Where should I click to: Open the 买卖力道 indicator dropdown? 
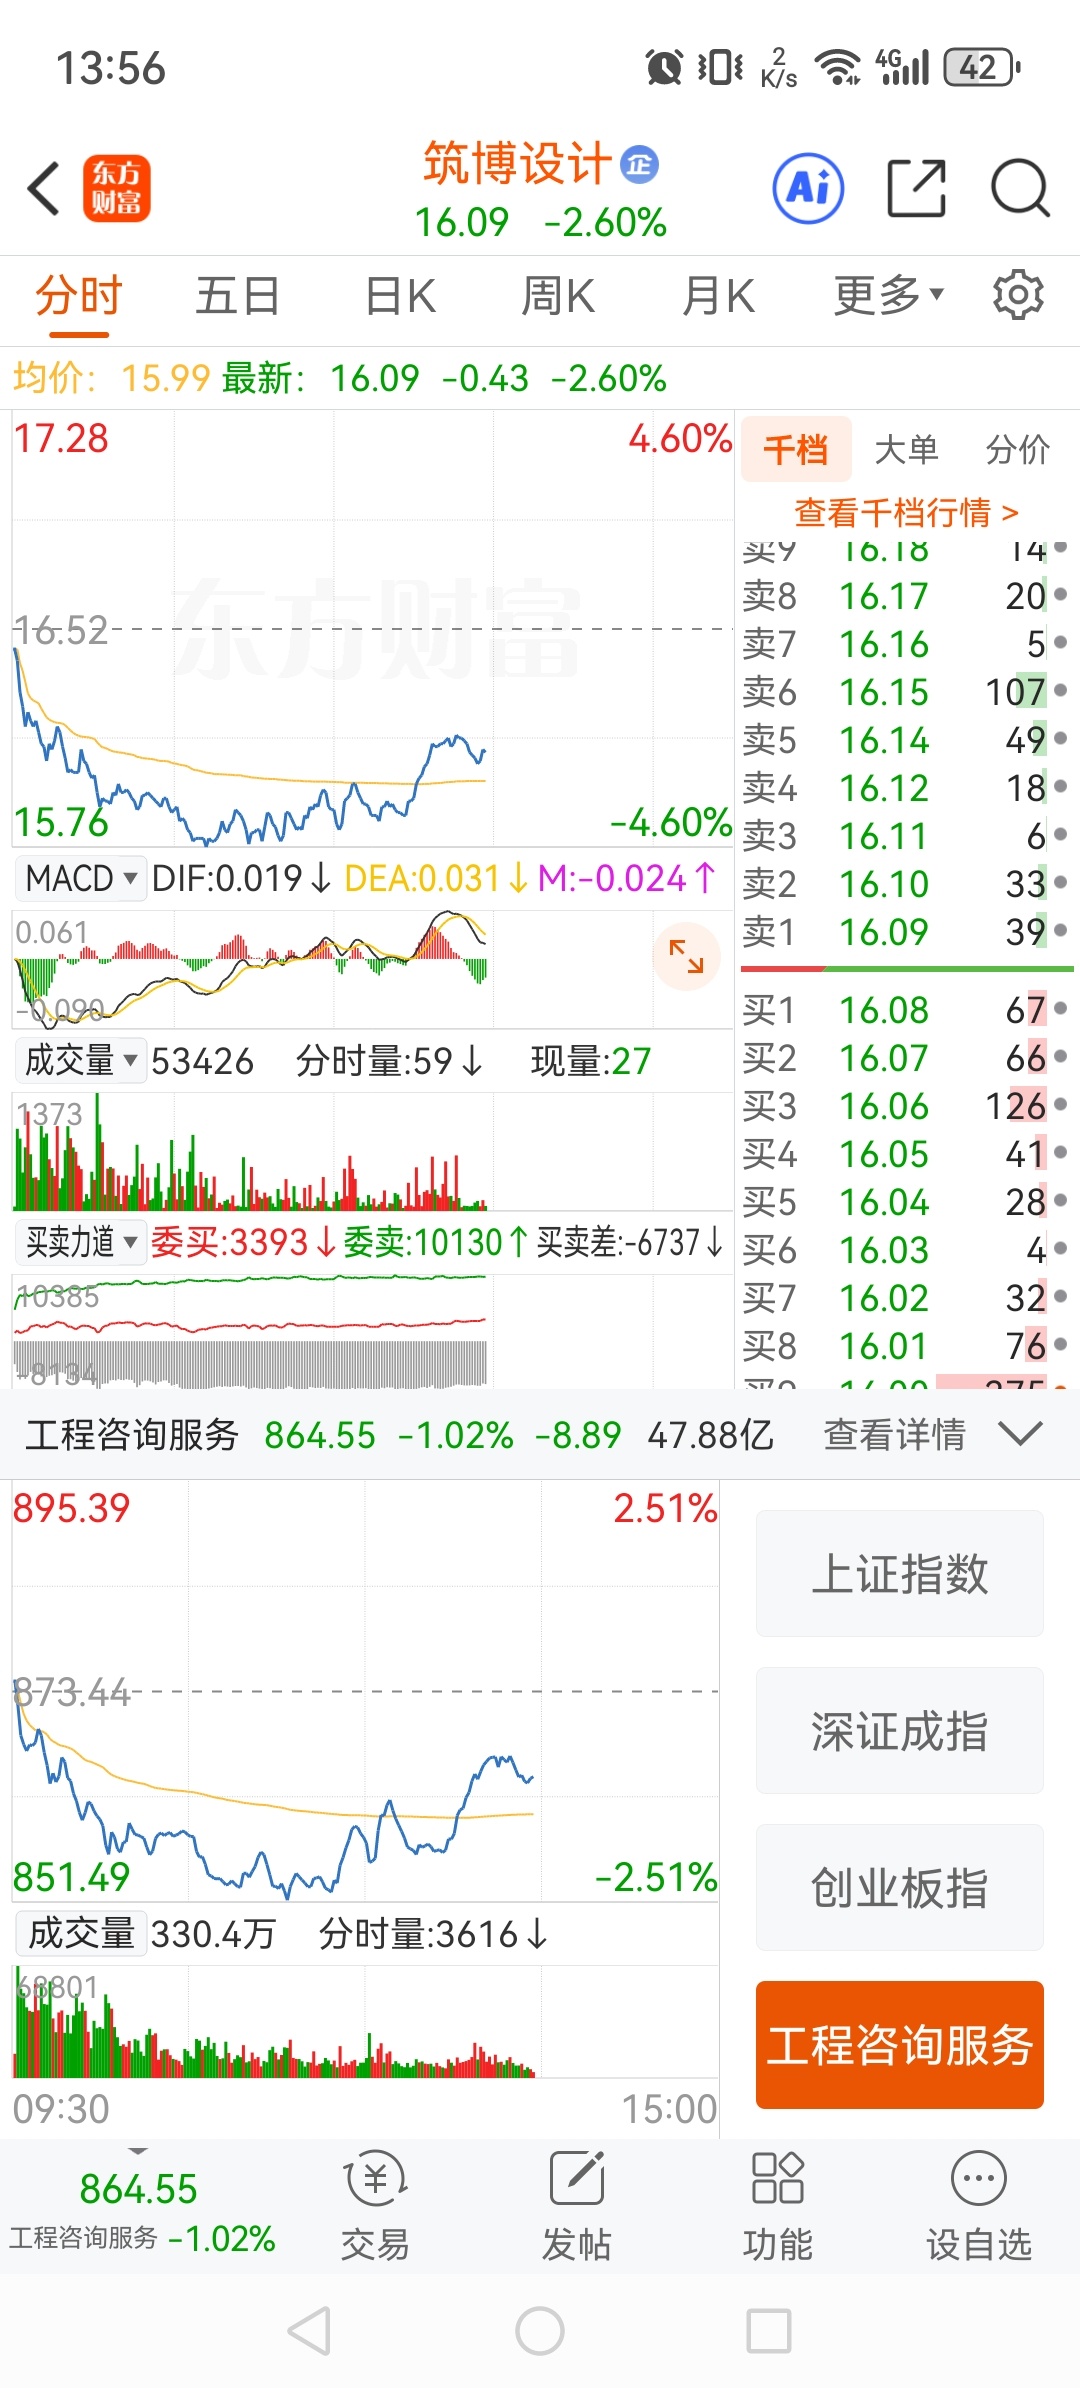pyautogui.click(x=81, y=1242)
